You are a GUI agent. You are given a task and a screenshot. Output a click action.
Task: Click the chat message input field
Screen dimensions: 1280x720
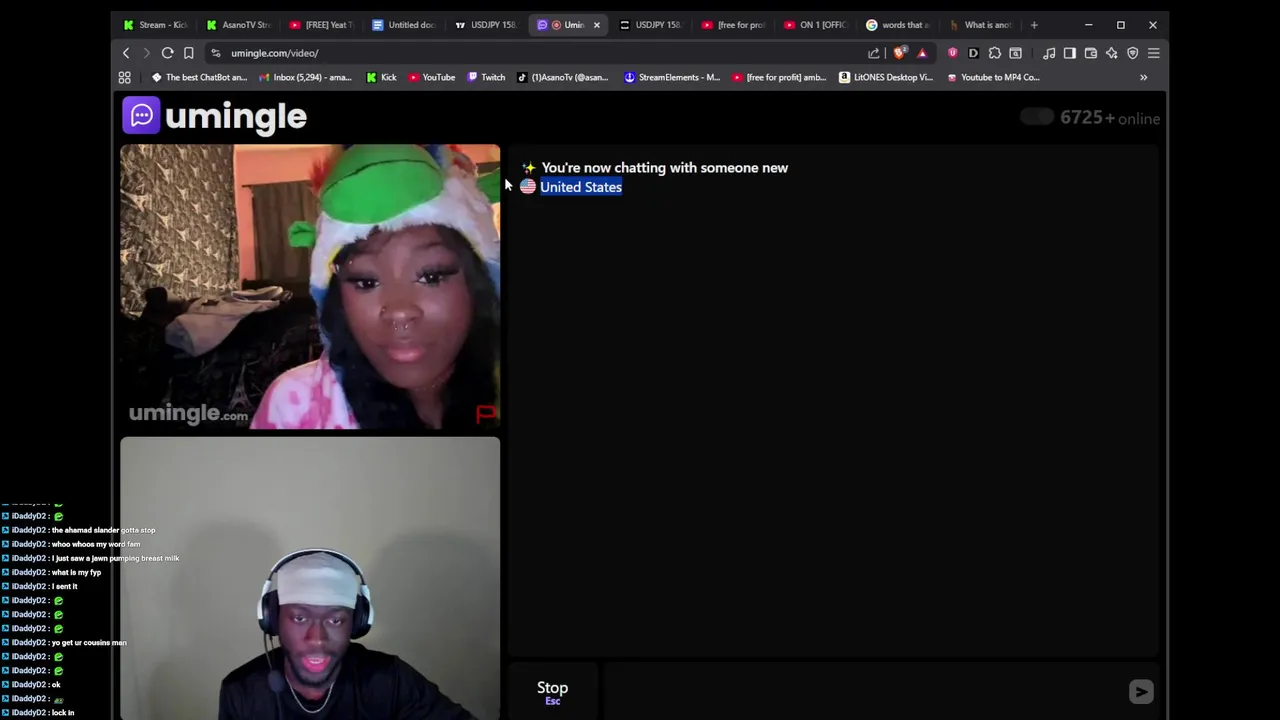click(x=865, y=691)
